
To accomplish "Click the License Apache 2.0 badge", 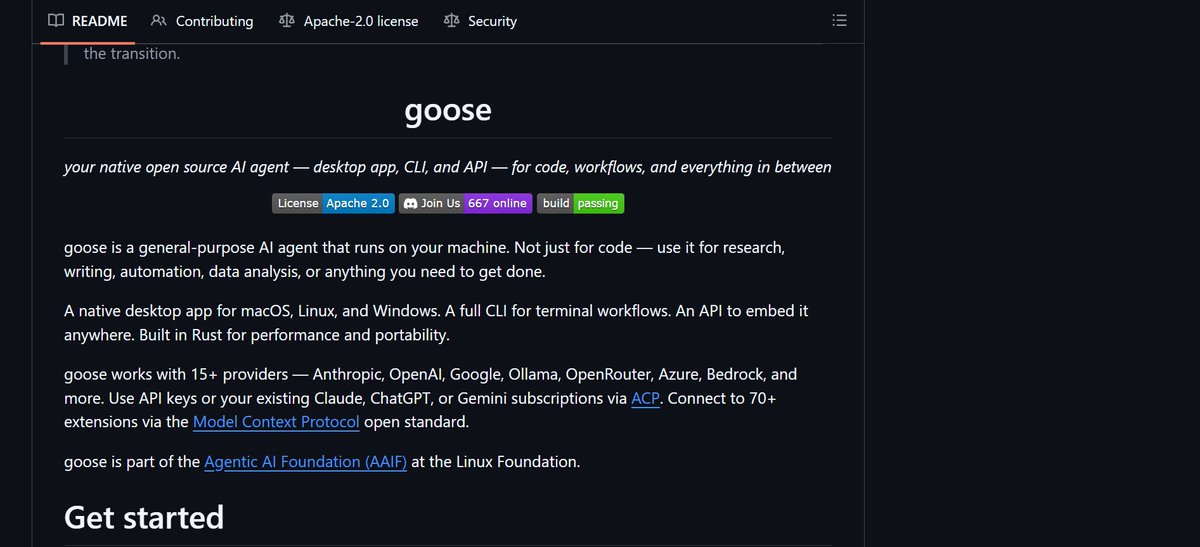I will (x=333, y=203).
